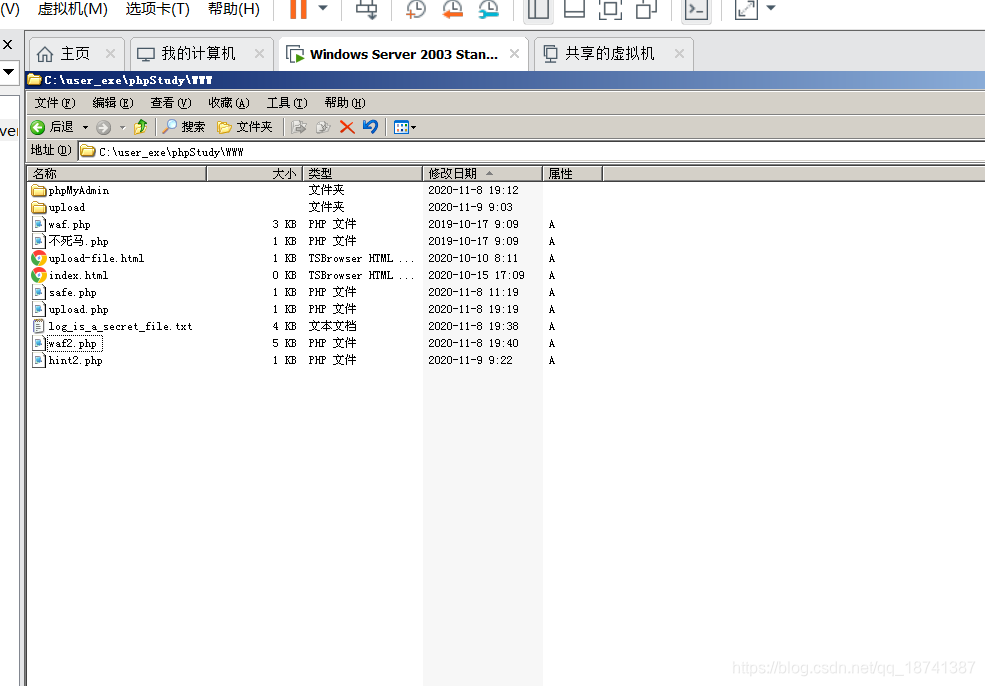The image size is (985, 686).
Task: Click the move-to folder icon
Action: tap(299, 127)
